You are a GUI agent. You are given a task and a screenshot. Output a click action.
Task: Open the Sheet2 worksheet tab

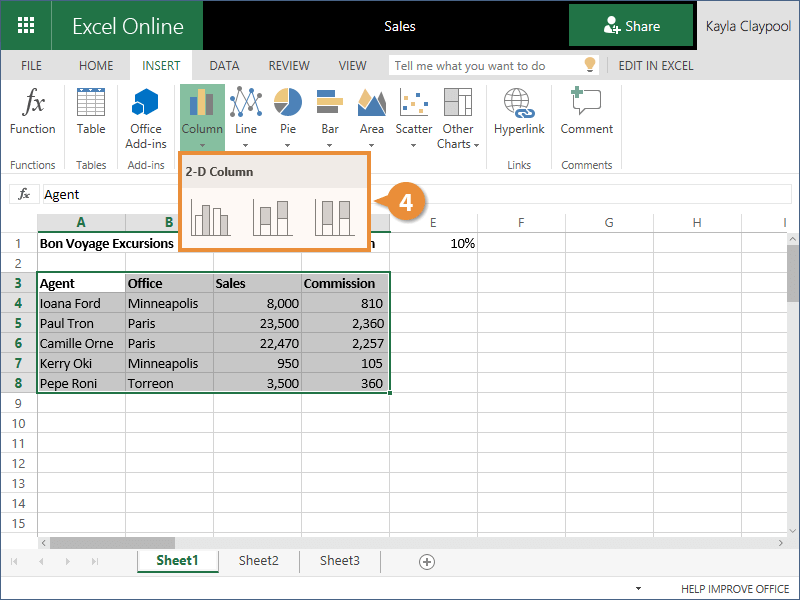(x=258, y=561)
